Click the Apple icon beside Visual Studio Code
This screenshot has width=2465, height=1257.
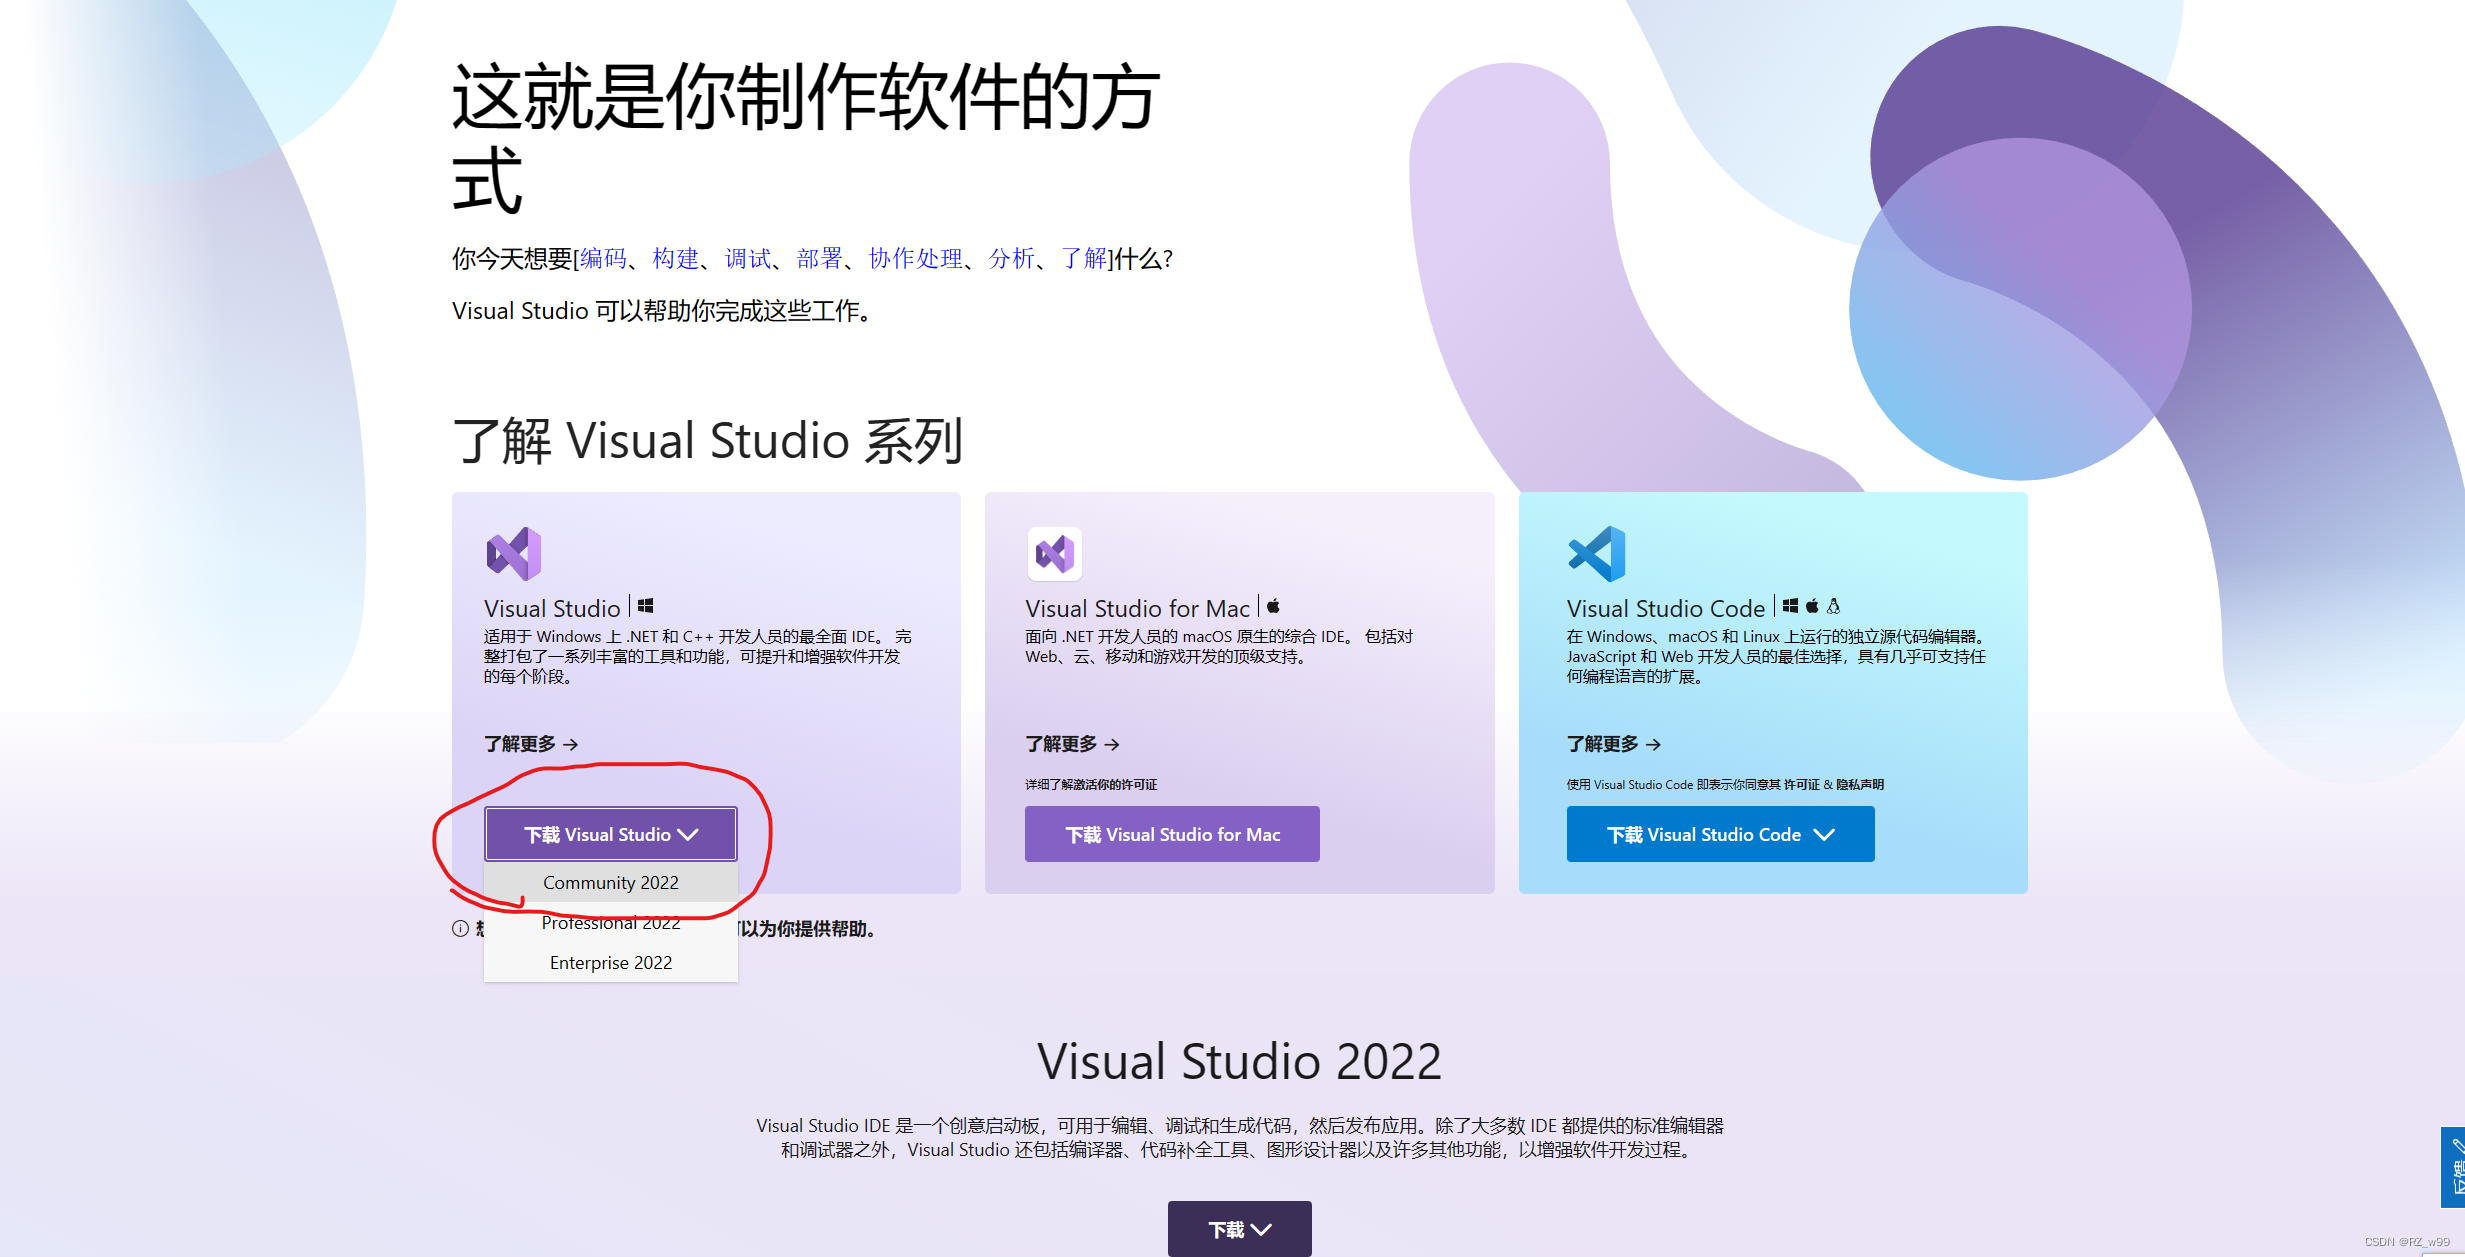[x=1813, y=604]
